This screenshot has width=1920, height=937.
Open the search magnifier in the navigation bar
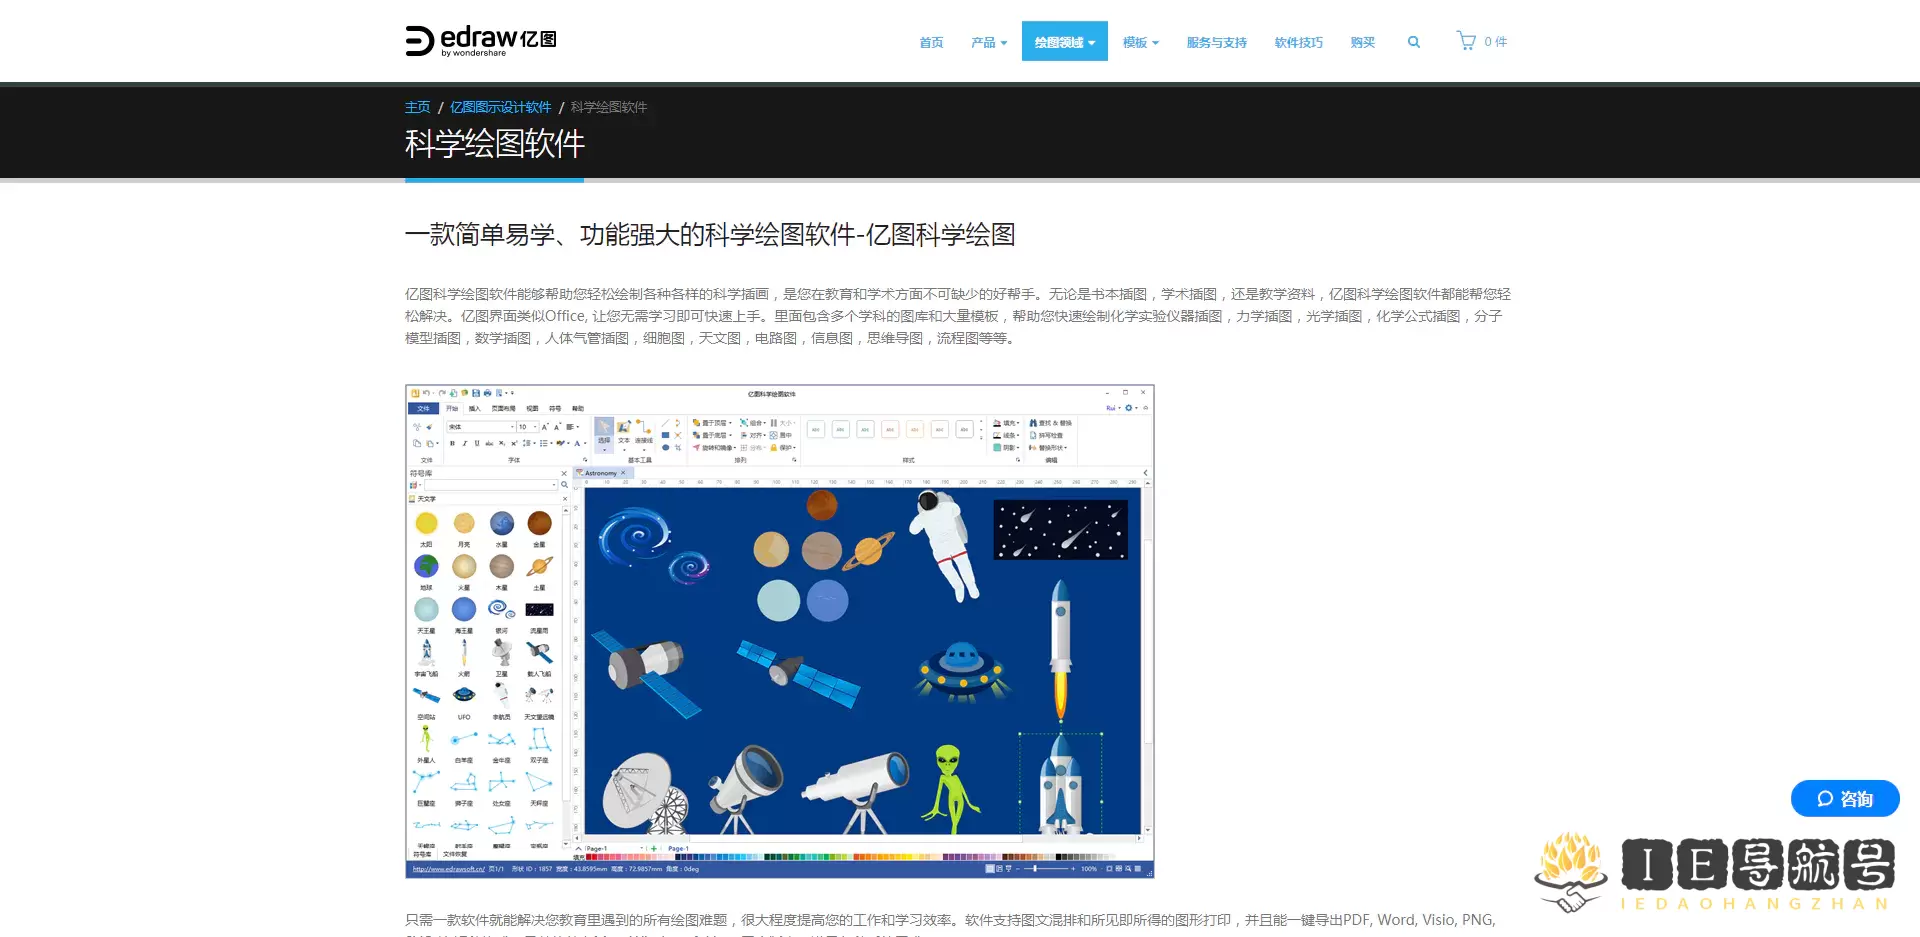coord(1413,42)
